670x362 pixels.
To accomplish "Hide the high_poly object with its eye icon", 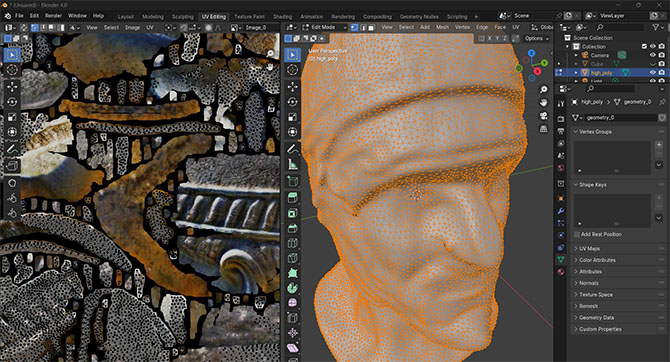I will click(652, 73).
